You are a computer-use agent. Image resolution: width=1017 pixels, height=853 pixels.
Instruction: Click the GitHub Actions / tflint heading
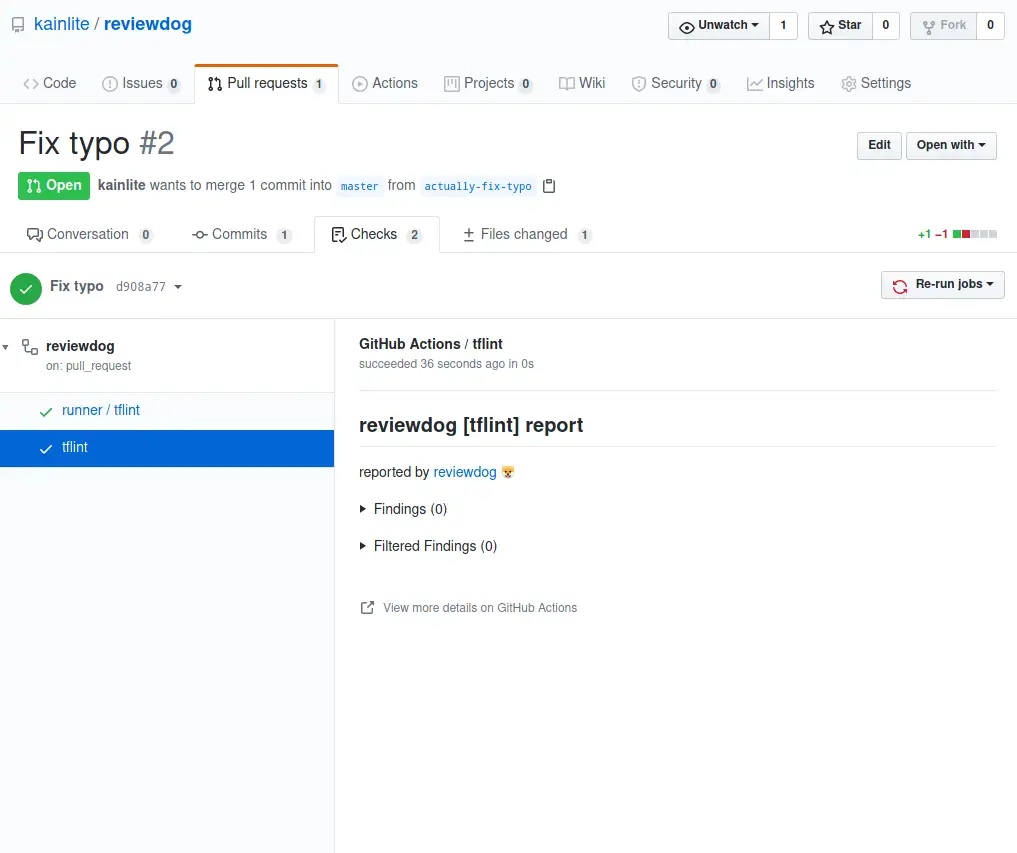pyautogui.click(x=431, y=344)
